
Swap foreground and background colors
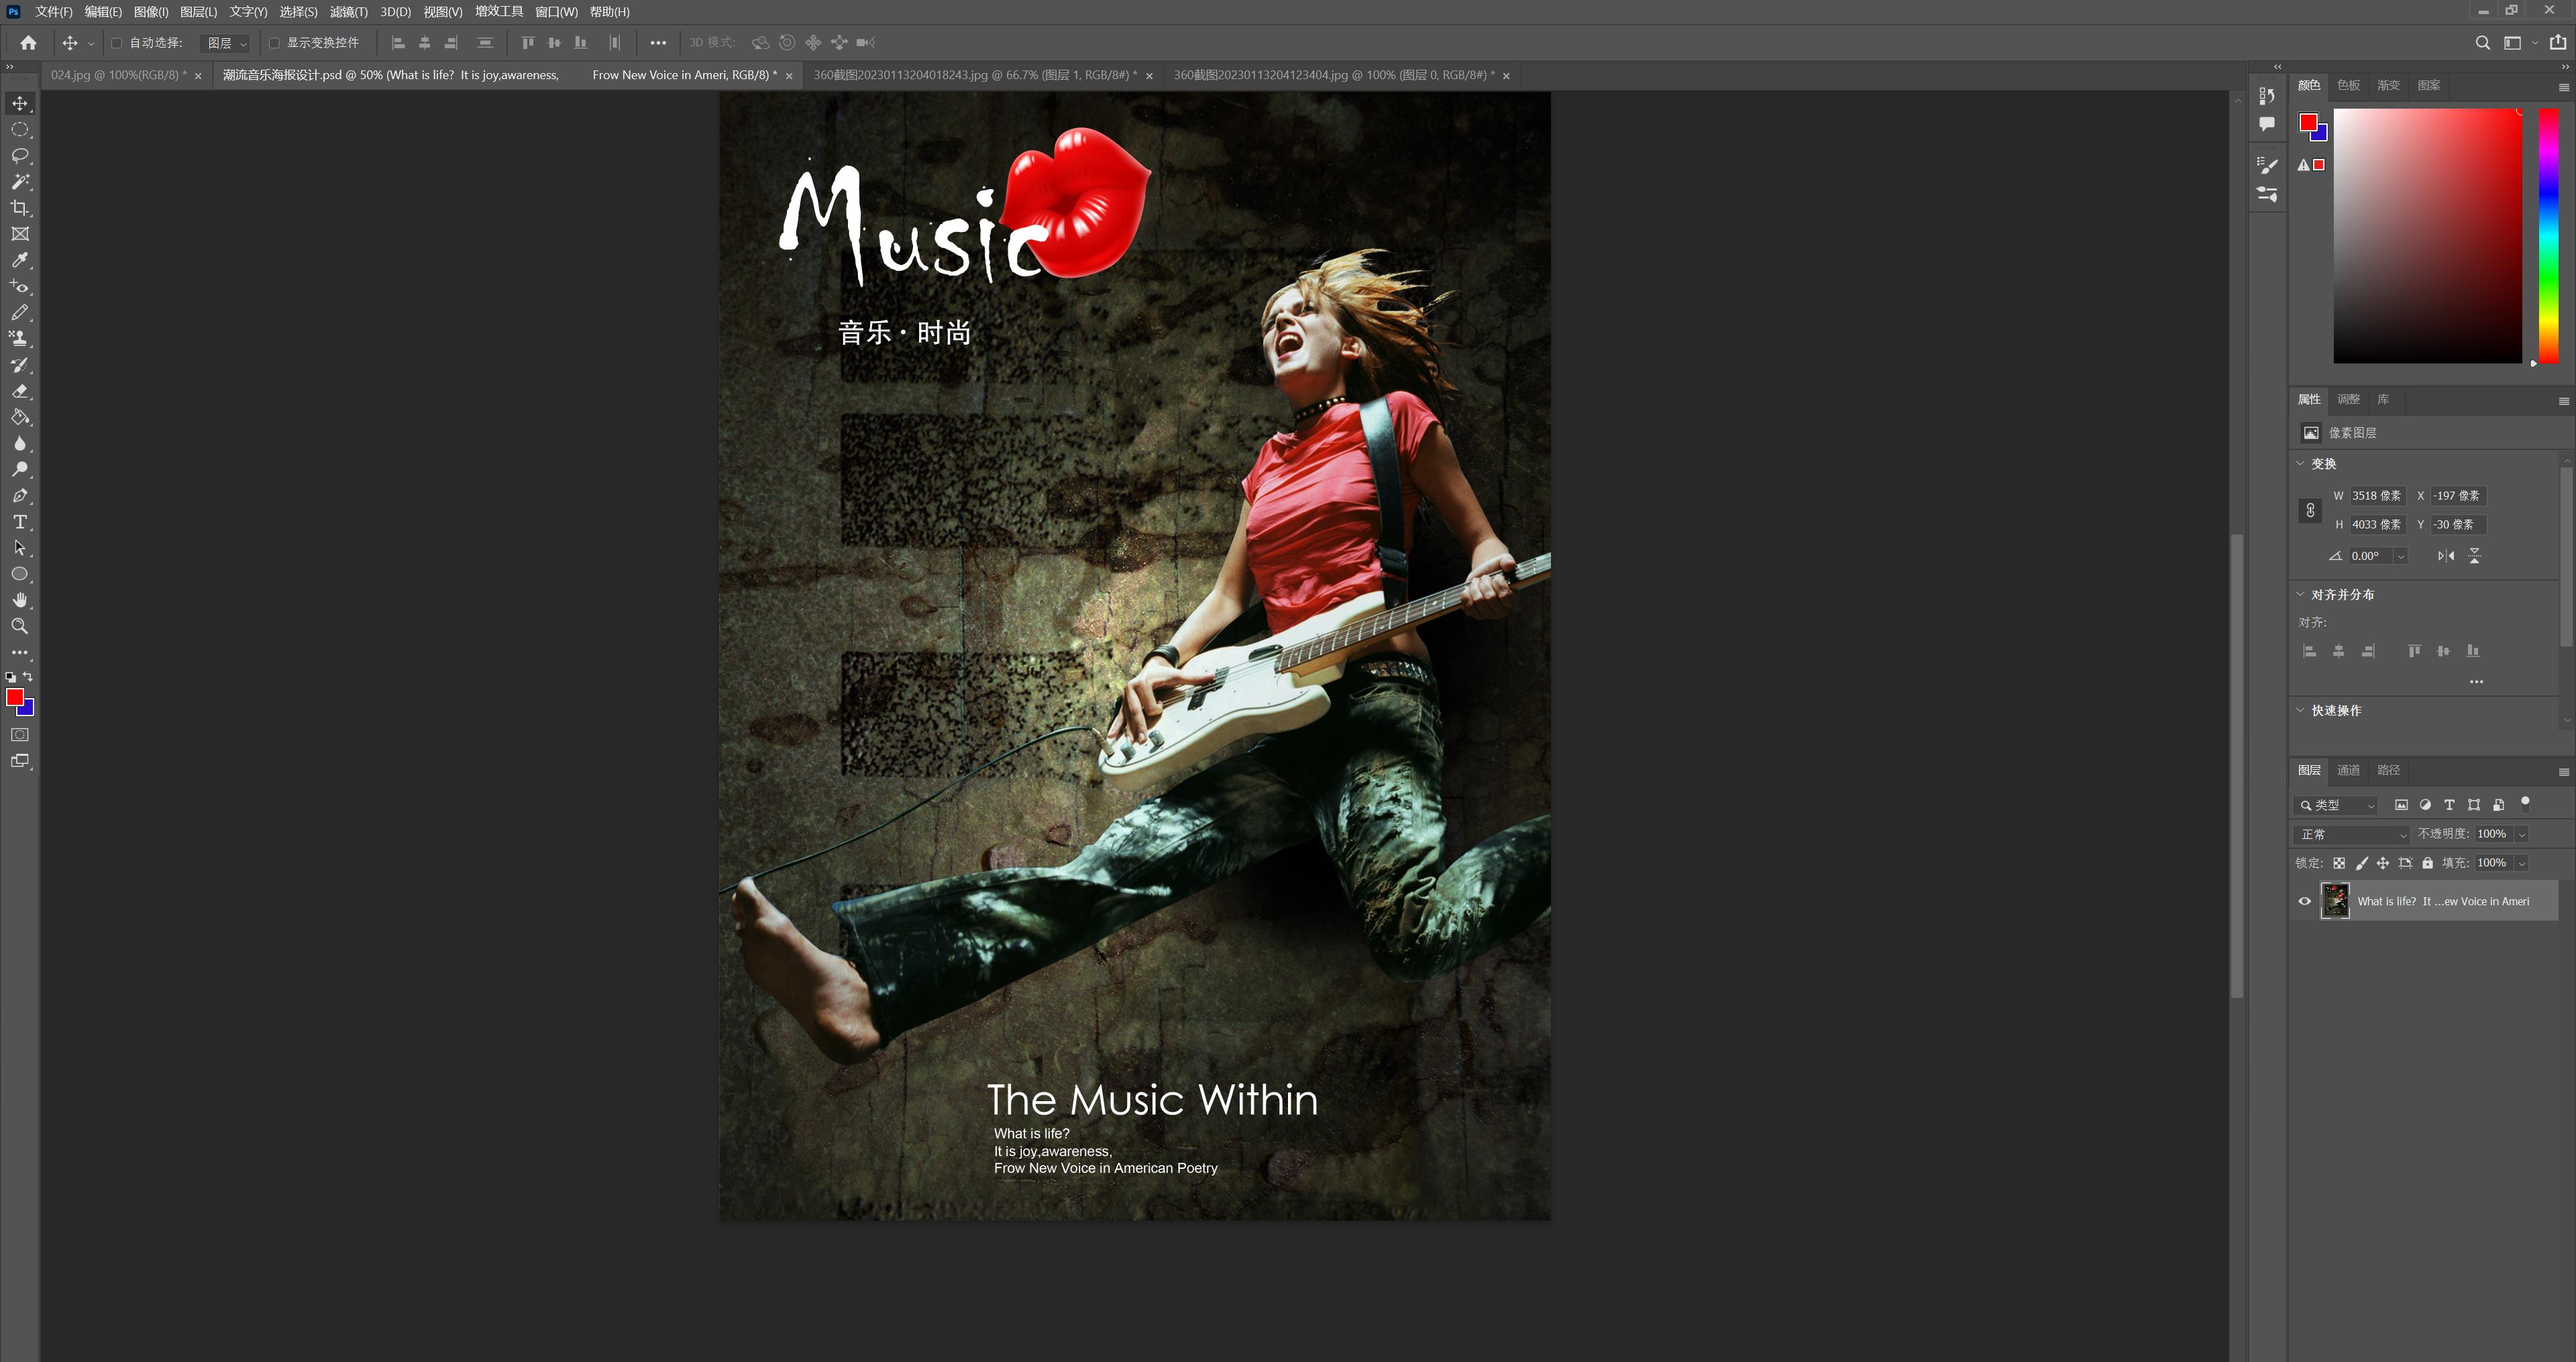pyautogui.click(x=28, y=677)
